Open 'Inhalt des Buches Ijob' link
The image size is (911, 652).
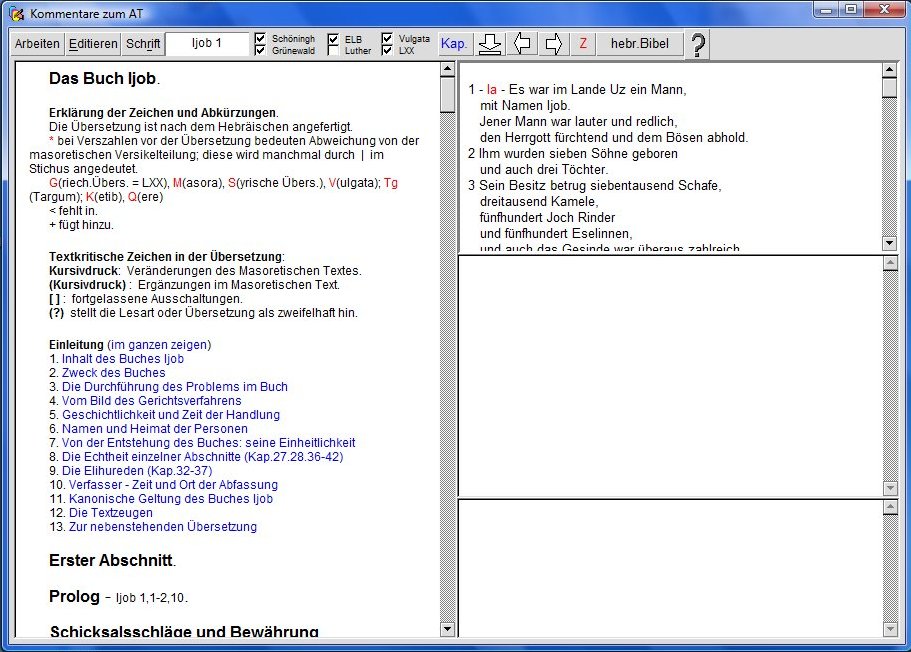123,359
